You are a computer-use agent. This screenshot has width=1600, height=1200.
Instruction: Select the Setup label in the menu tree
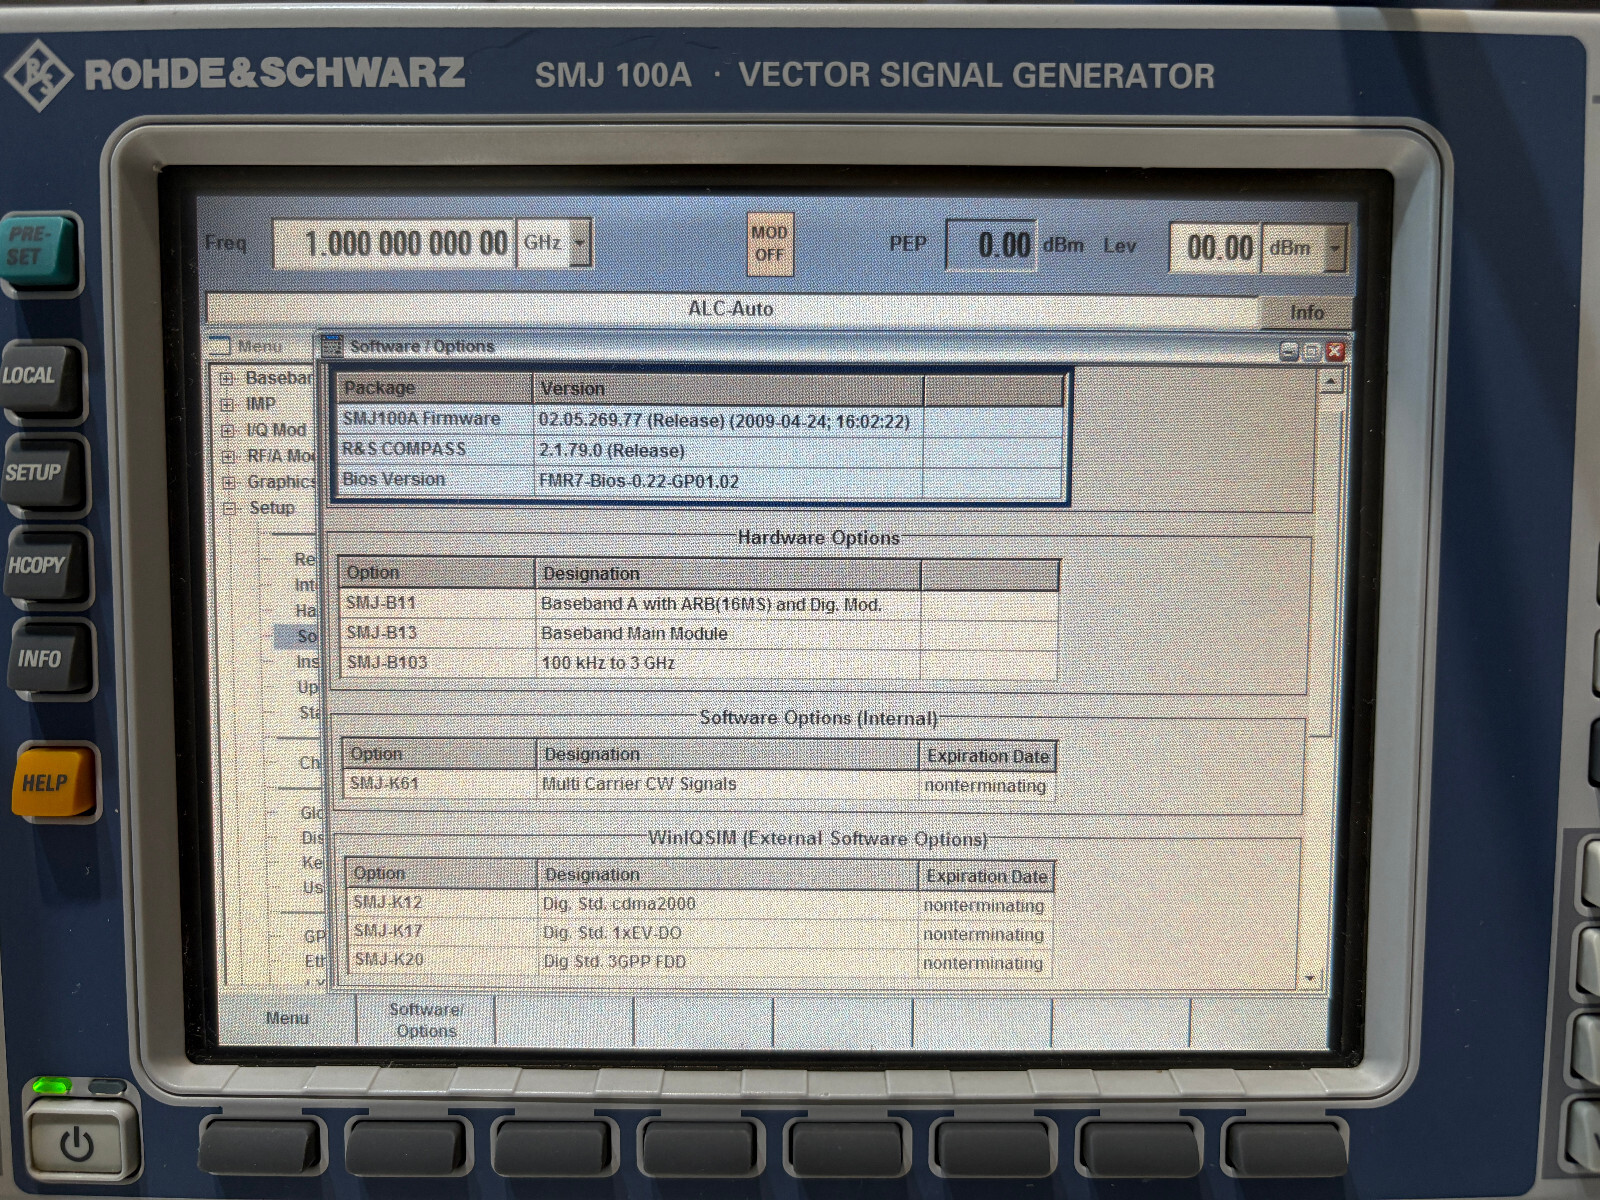(x=271, y=508)
